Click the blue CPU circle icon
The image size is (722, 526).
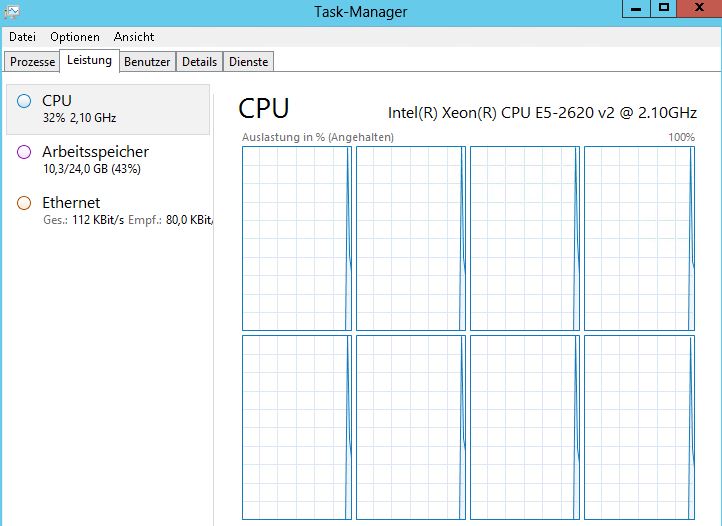(24, 101)
